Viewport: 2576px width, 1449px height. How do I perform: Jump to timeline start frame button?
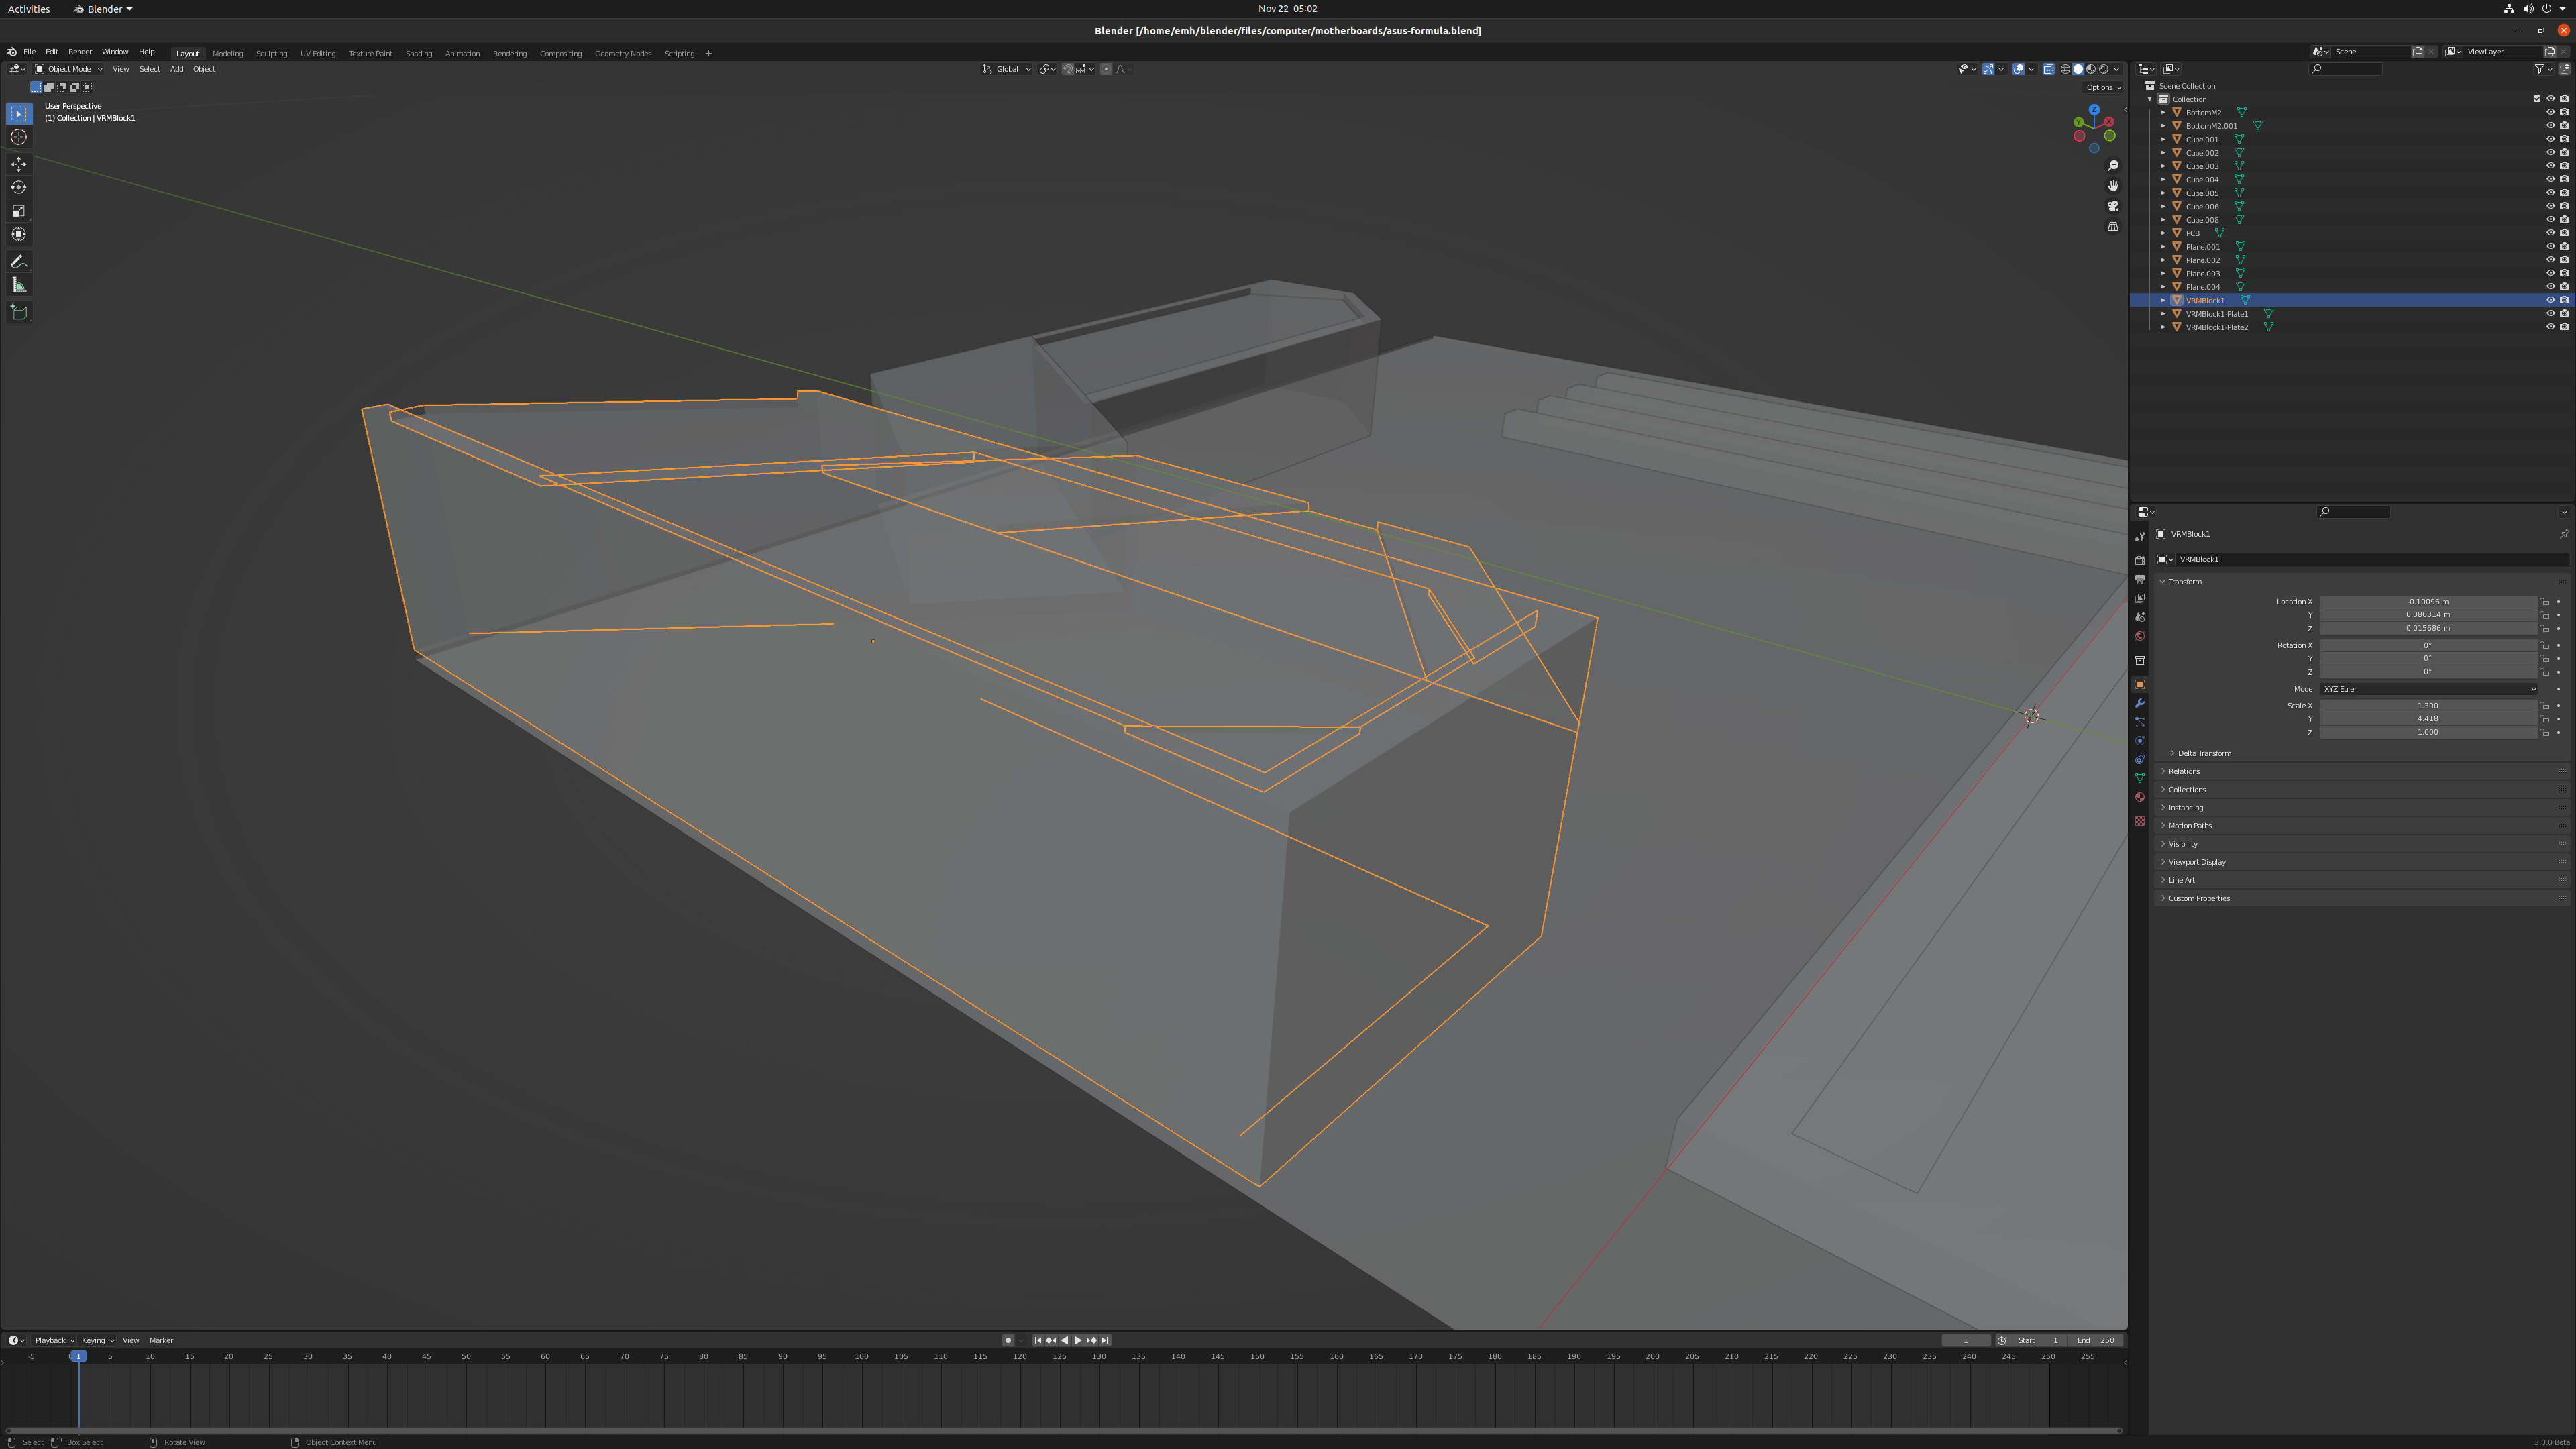1038,1340
